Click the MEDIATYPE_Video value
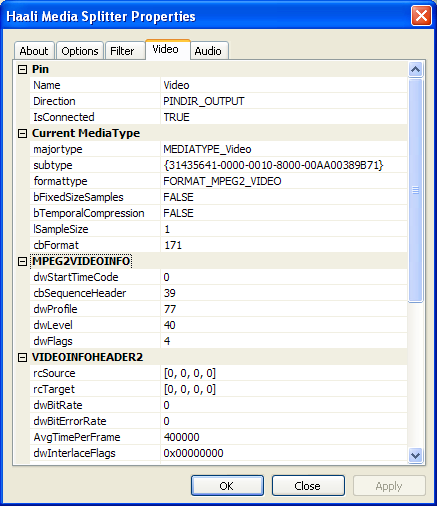Viewport: 437px width, 506px height. tap(207, 149)
